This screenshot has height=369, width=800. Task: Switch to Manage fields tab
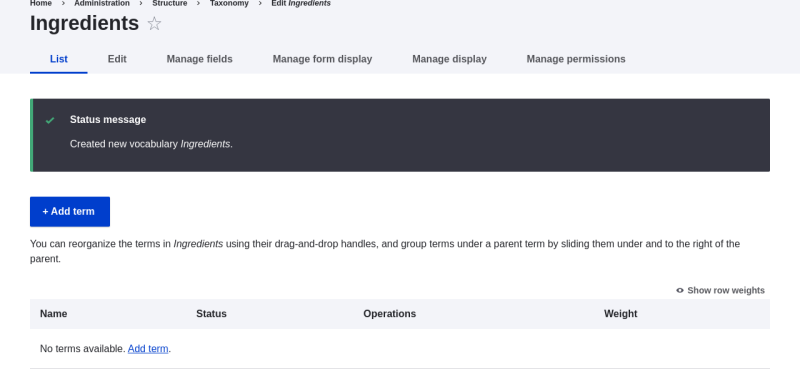pyautogui.click(x=199, y=59)
